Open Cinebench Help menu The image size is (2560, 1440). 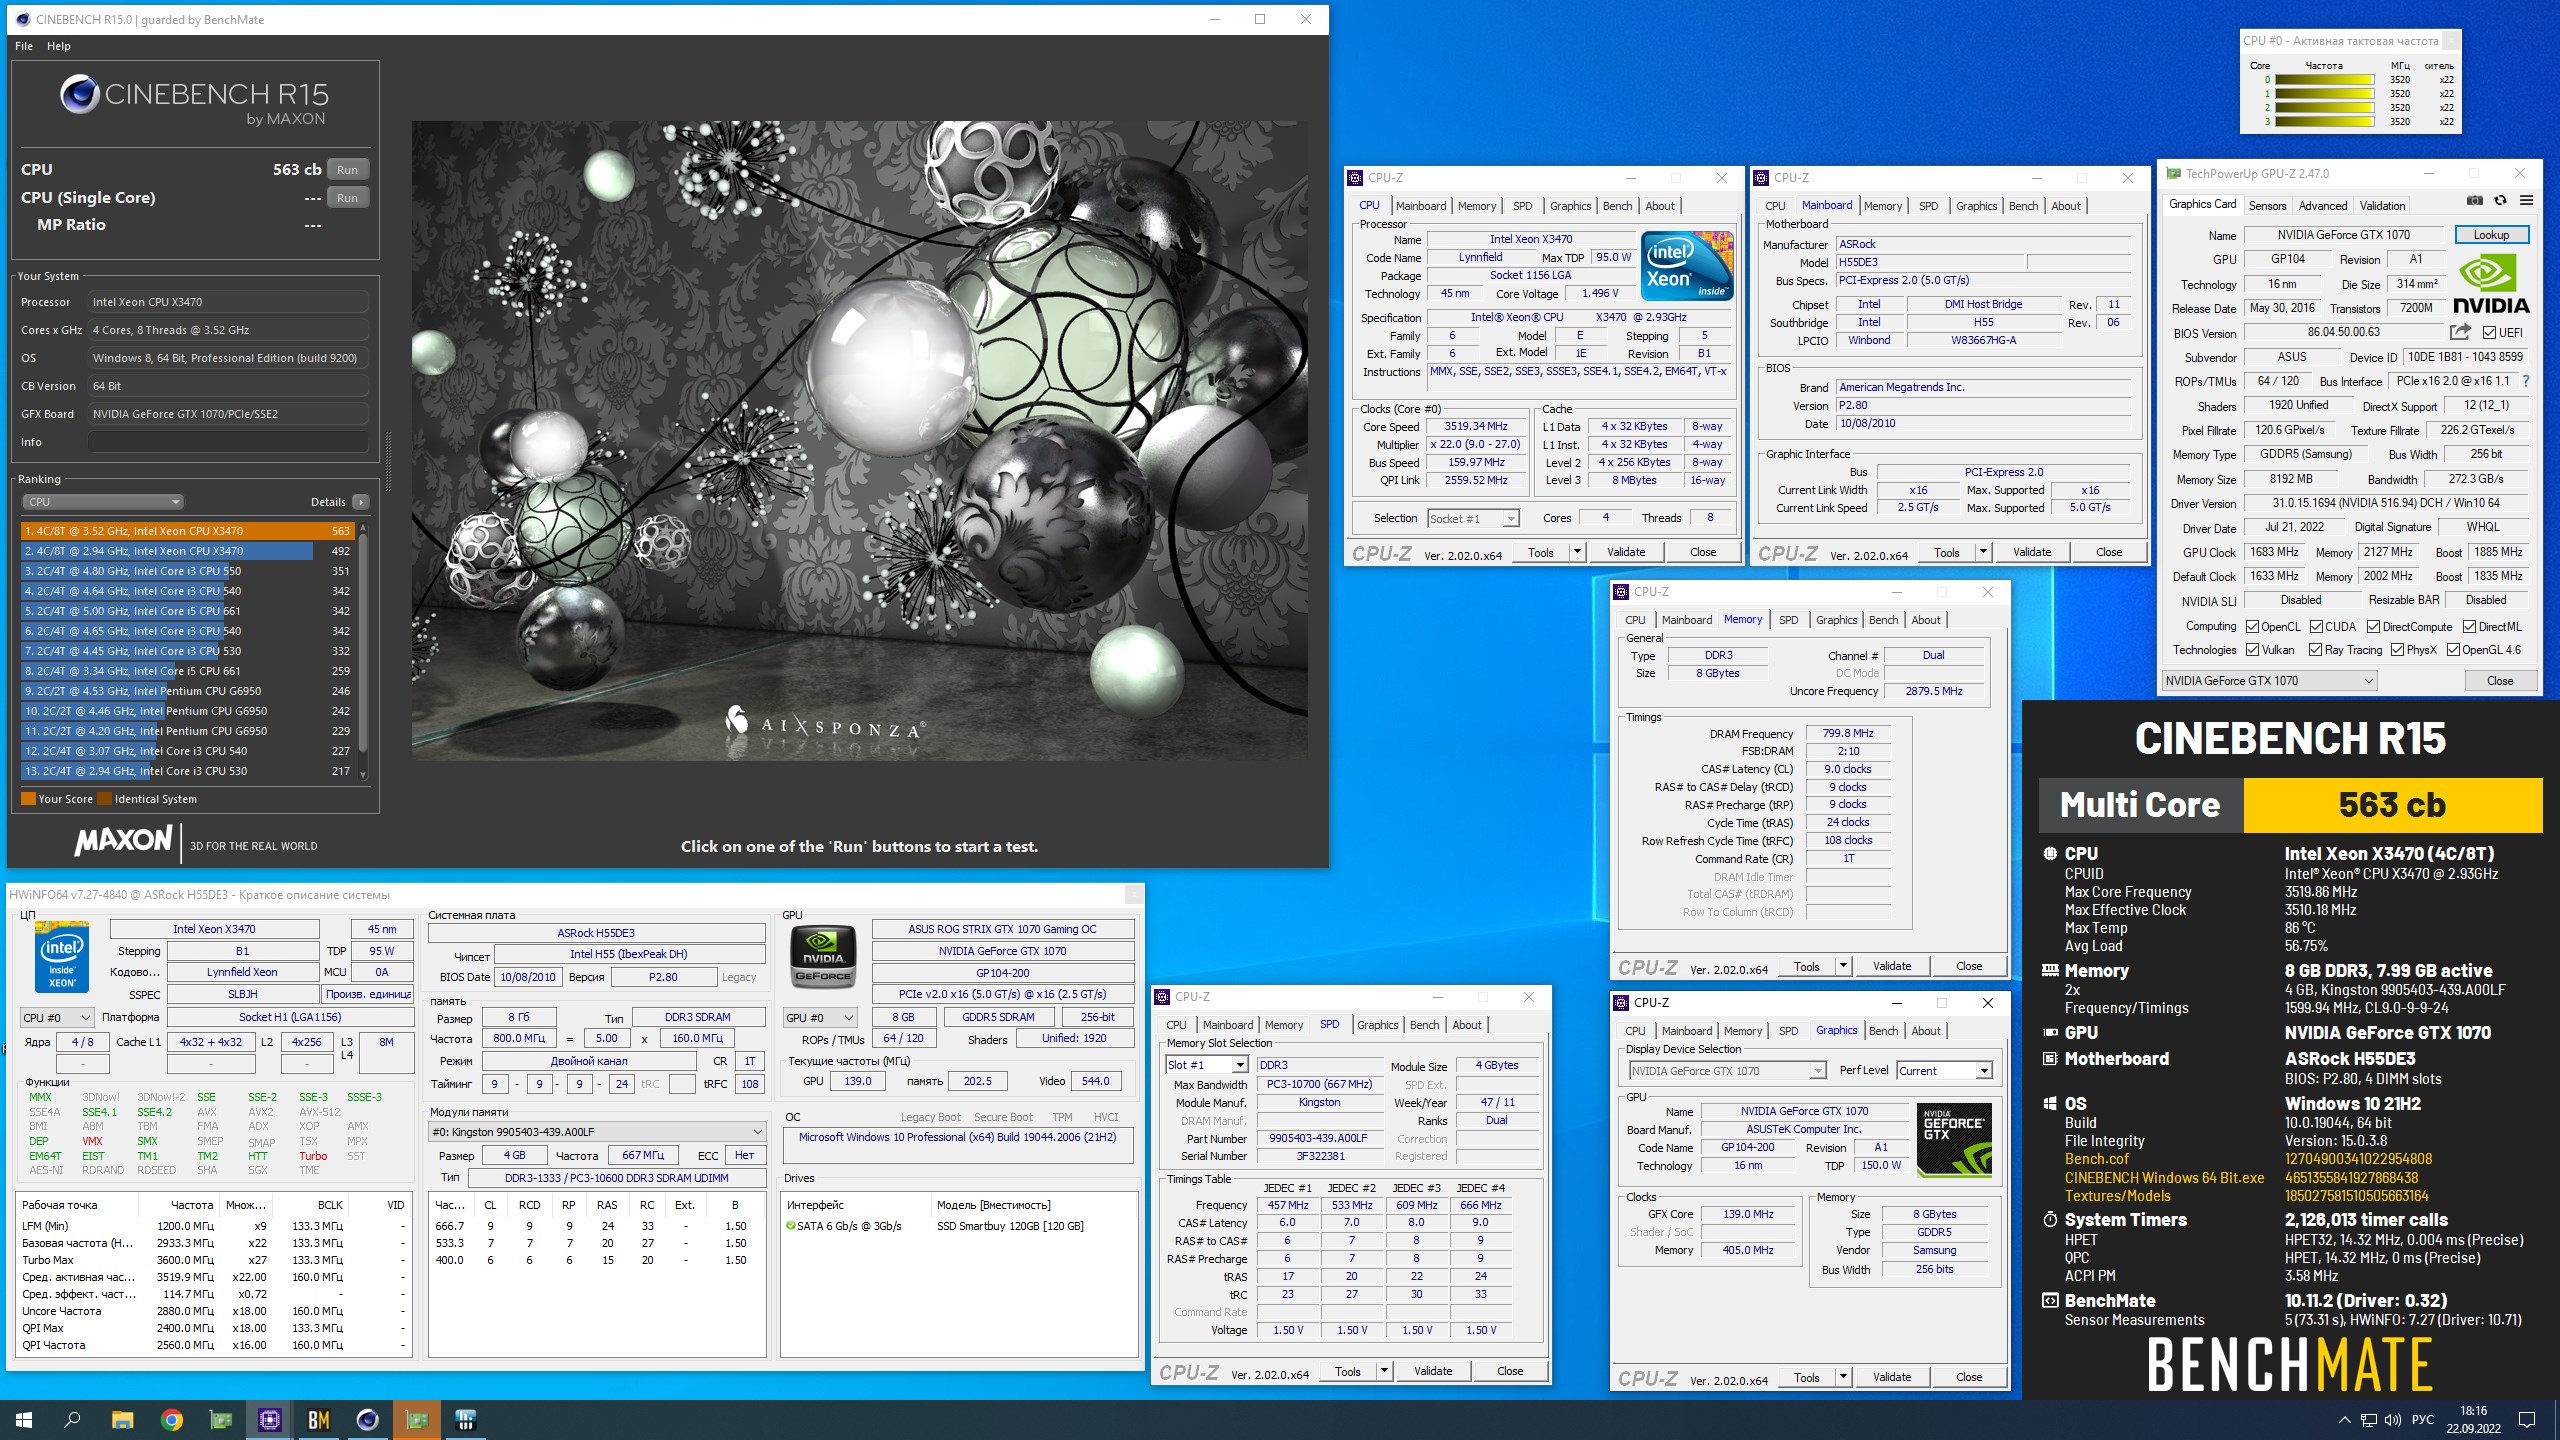click(x=59, y=46)
